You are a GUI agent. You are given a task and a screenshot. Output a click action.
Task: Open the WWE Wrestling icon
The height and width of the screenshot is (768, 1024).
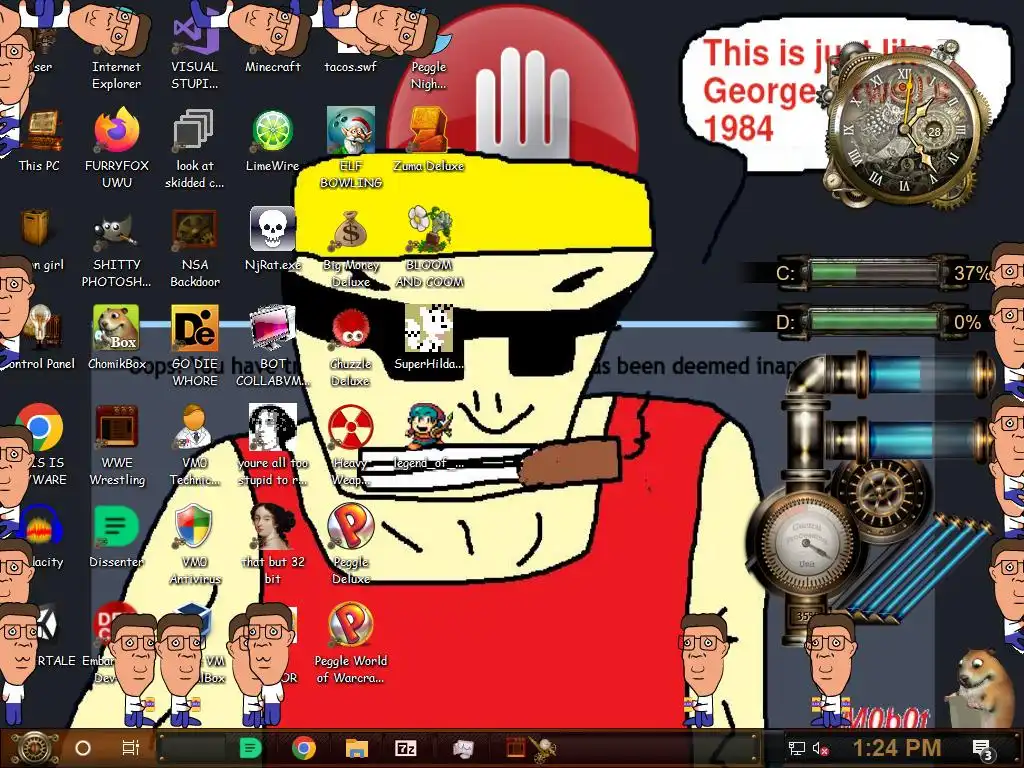tap(117, 445)
